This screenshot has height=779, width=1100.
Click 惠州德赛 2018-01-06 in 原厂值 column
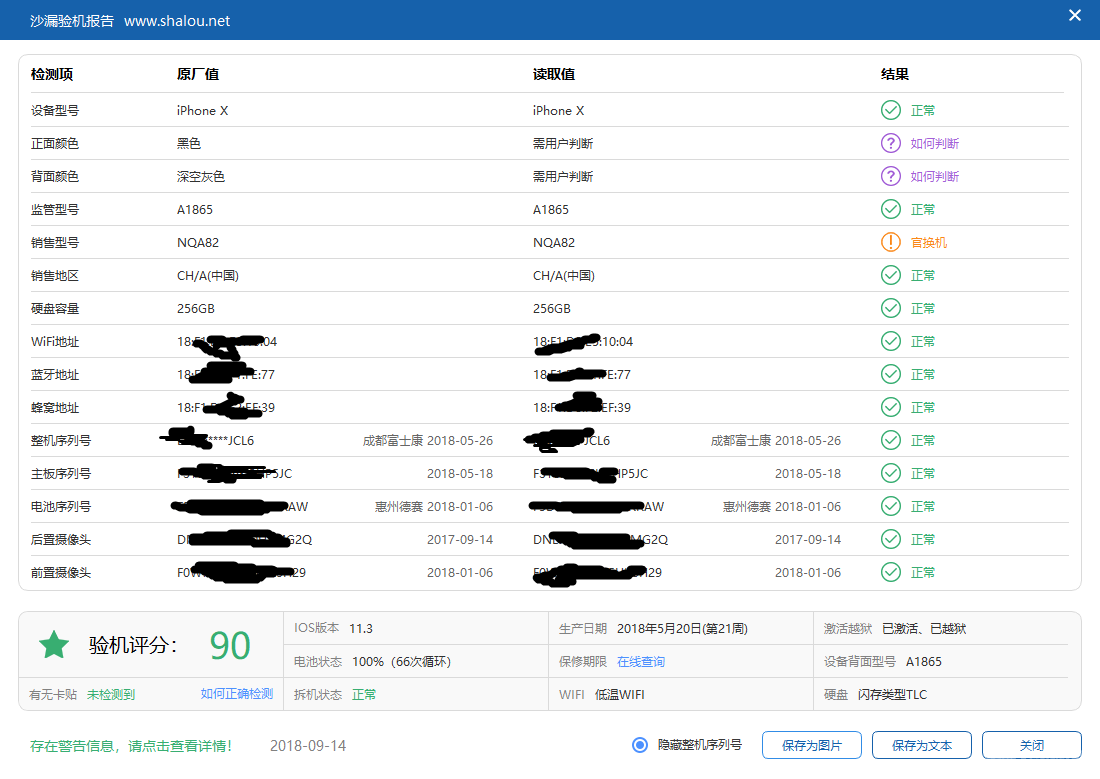pyautogui.click(x=434, y=507)
